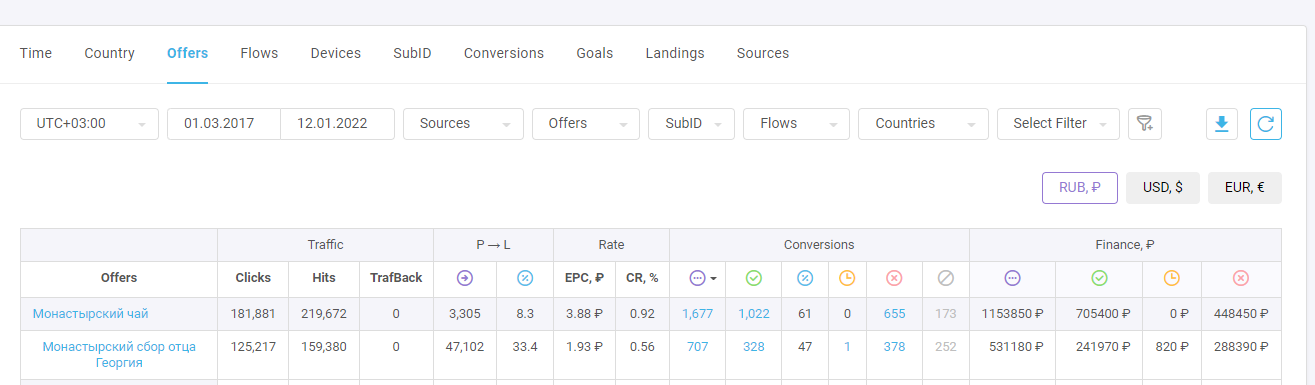Viewport: 1315px width, 385px height.
Task: Click the add filter funnel icon
Action: click(1145, 124)
